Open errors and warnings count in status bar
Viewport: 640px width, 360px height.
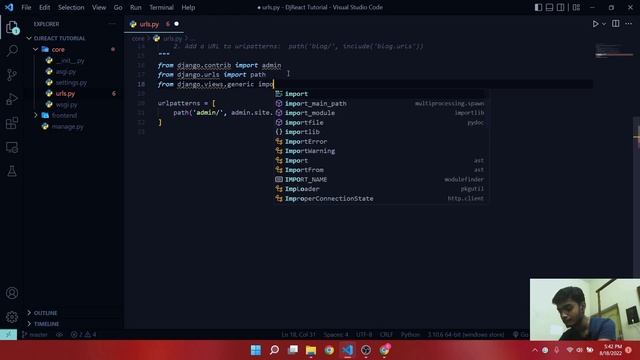(x=83, y=335)
